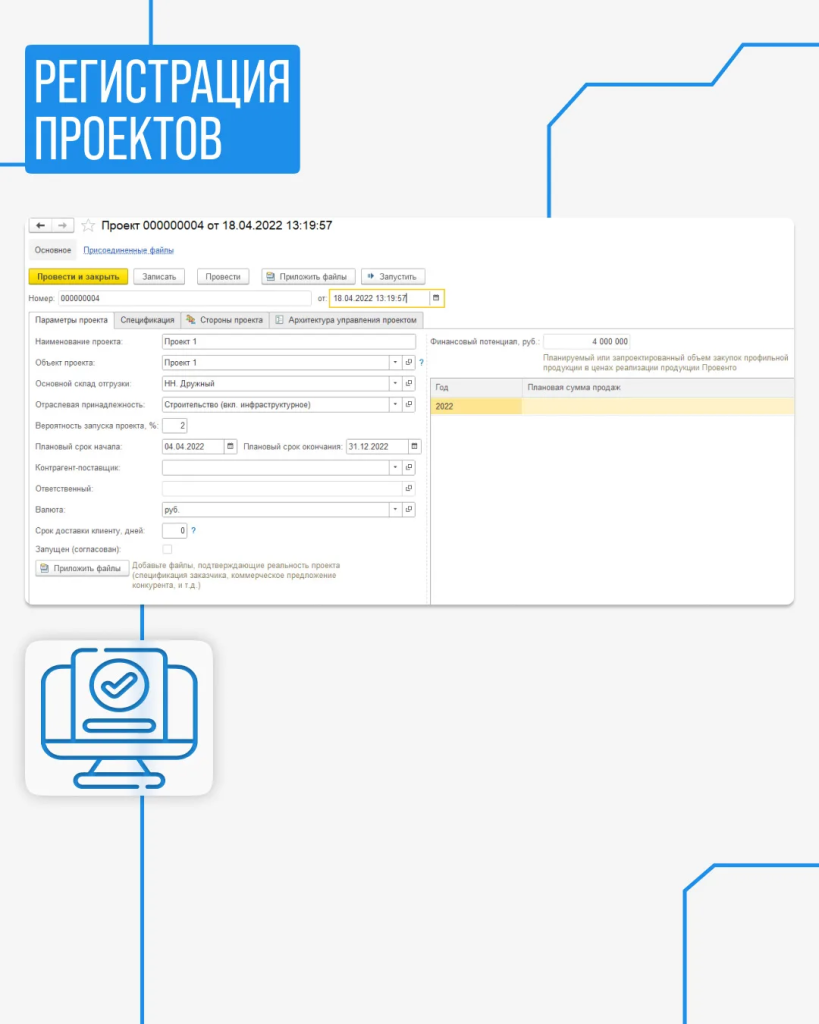Expand the Контрагент-поставщик dropdown
Screen dimensions: 819x1024
click(x=394, y=467)
